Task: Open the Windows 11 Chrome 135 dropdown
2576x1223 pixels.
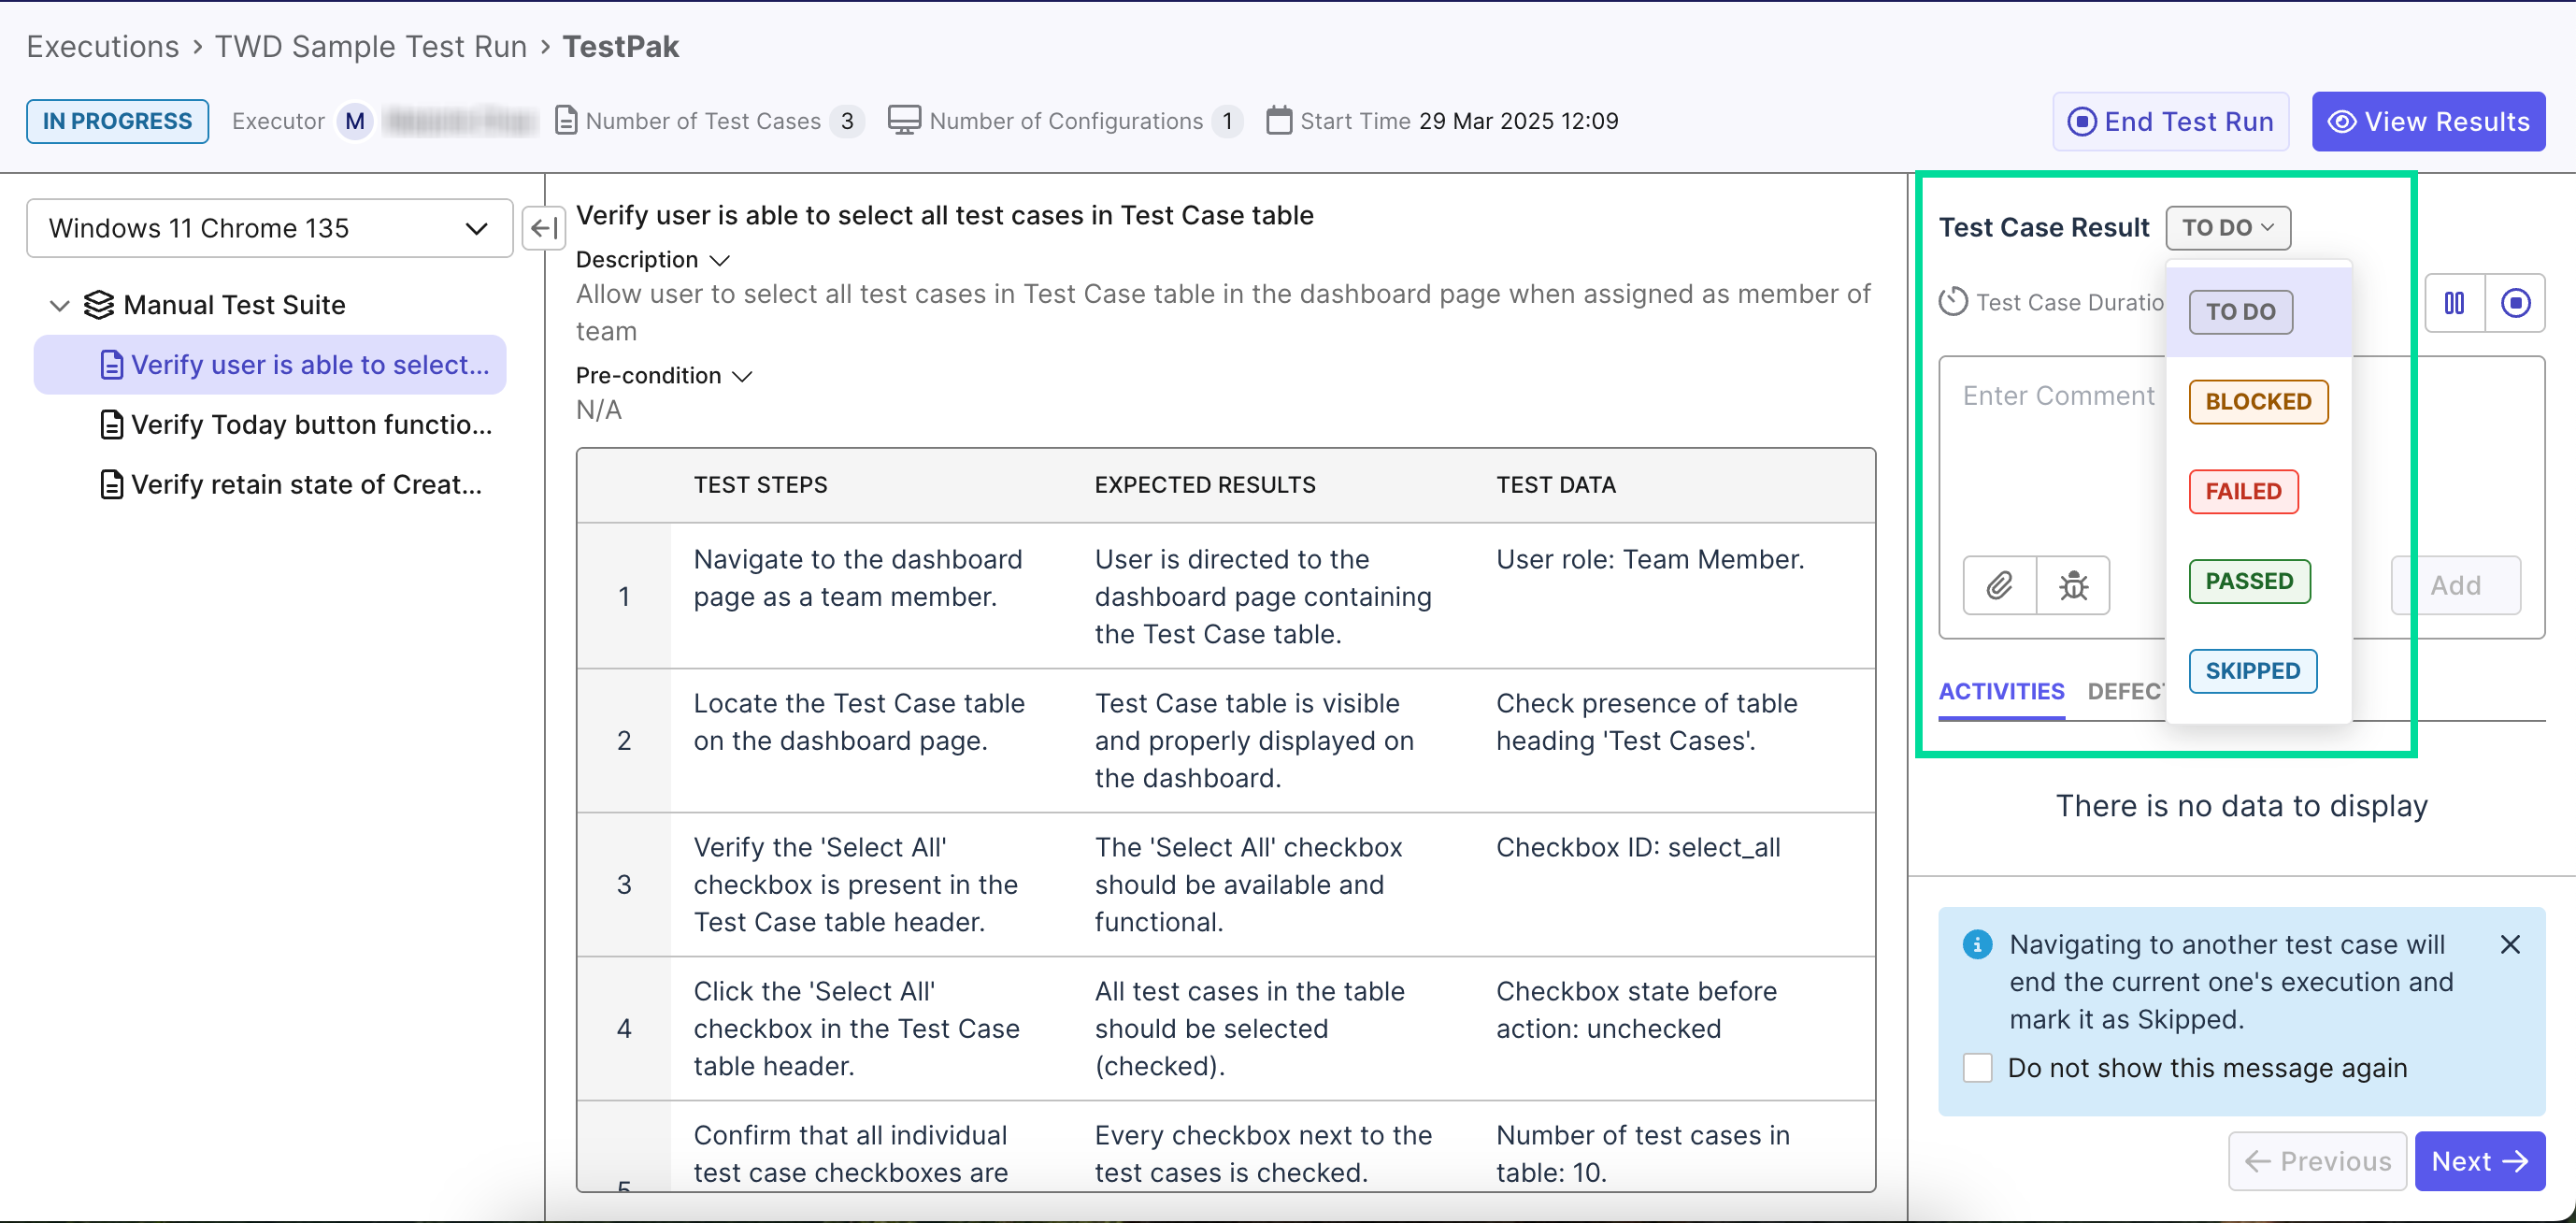Action: 269,228
